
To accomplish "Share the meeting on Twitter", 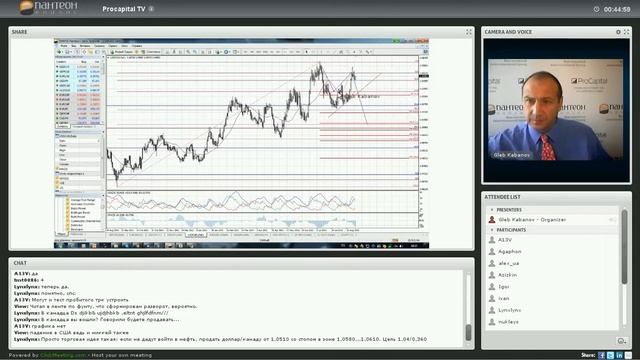I will tap(610, 356).
